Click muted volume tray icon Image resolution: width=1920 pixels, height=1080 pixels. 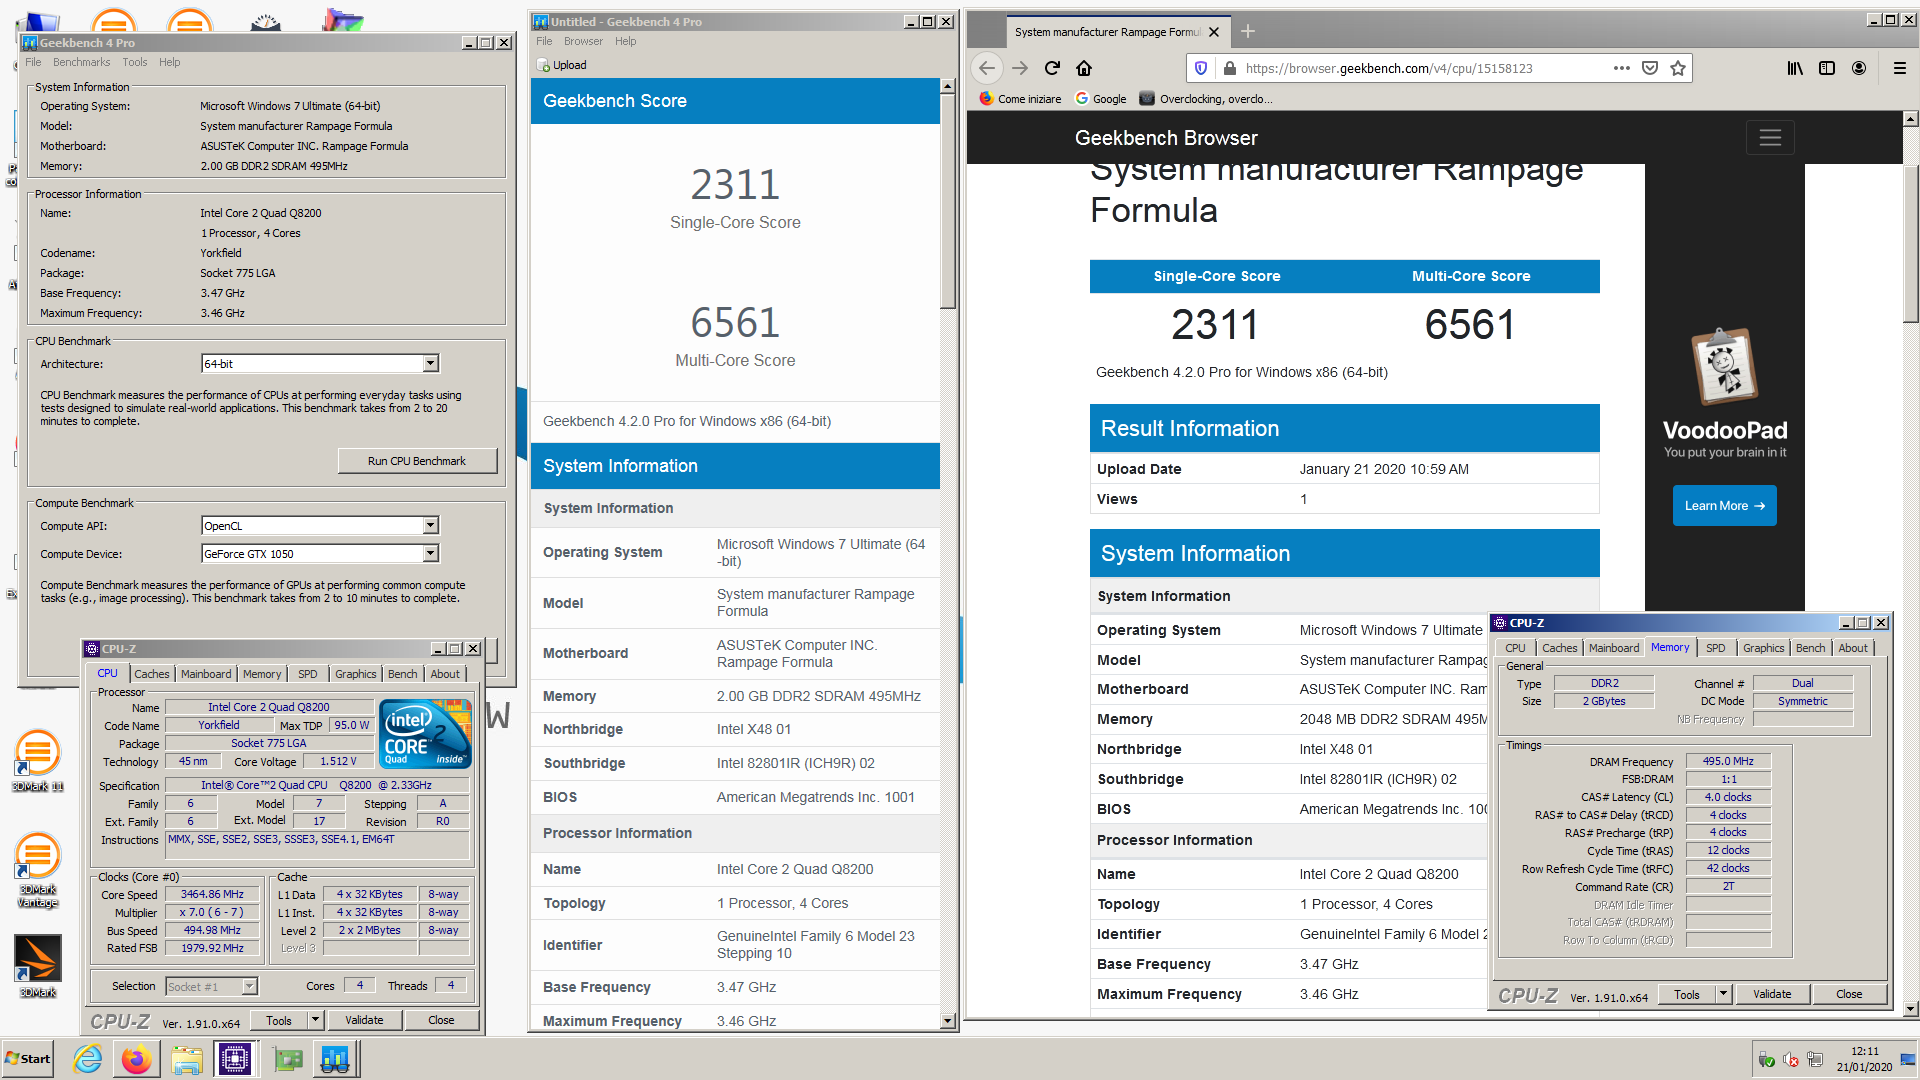(1791, 1060)
